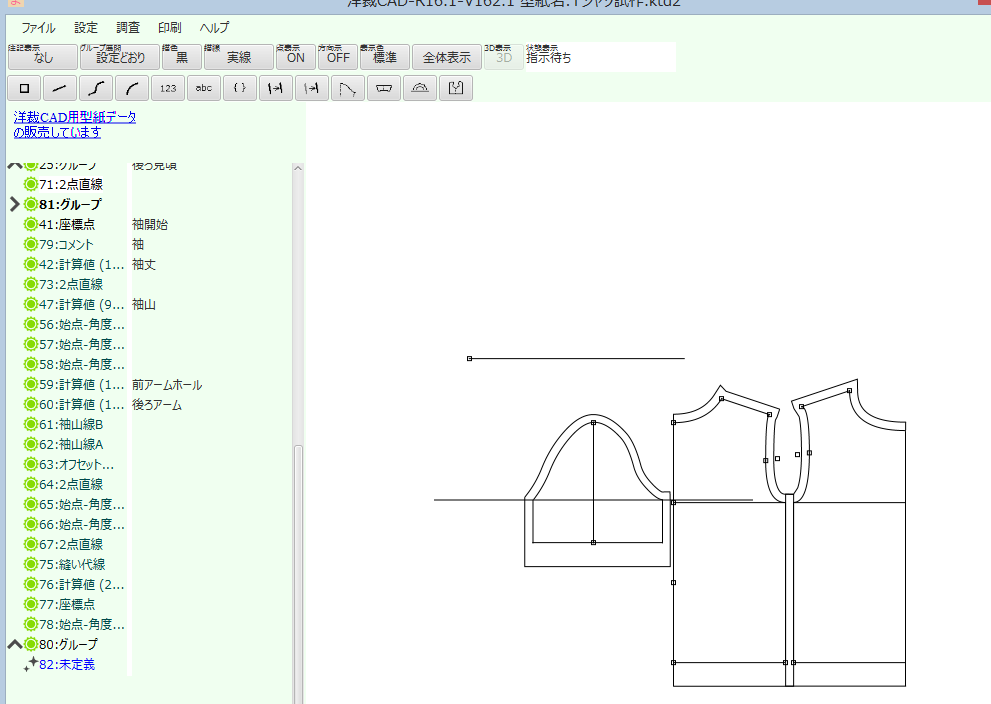Click the gear icon of 64:2点直線
The height and width of the screenshot is (704, 991).
tap(30, 484)
